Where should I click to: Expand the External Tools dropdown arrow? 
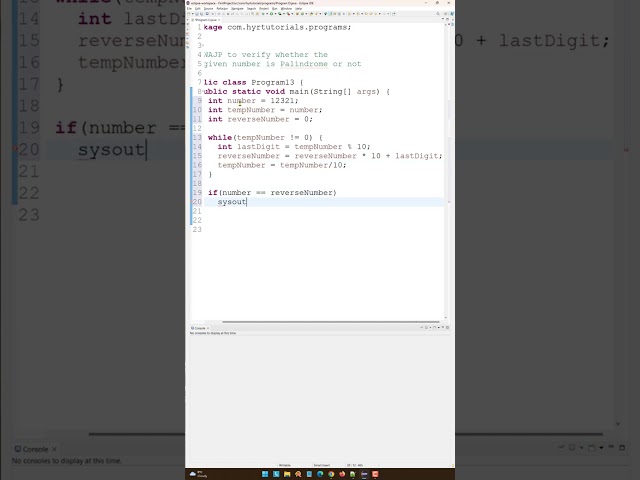tap(292, 13)
